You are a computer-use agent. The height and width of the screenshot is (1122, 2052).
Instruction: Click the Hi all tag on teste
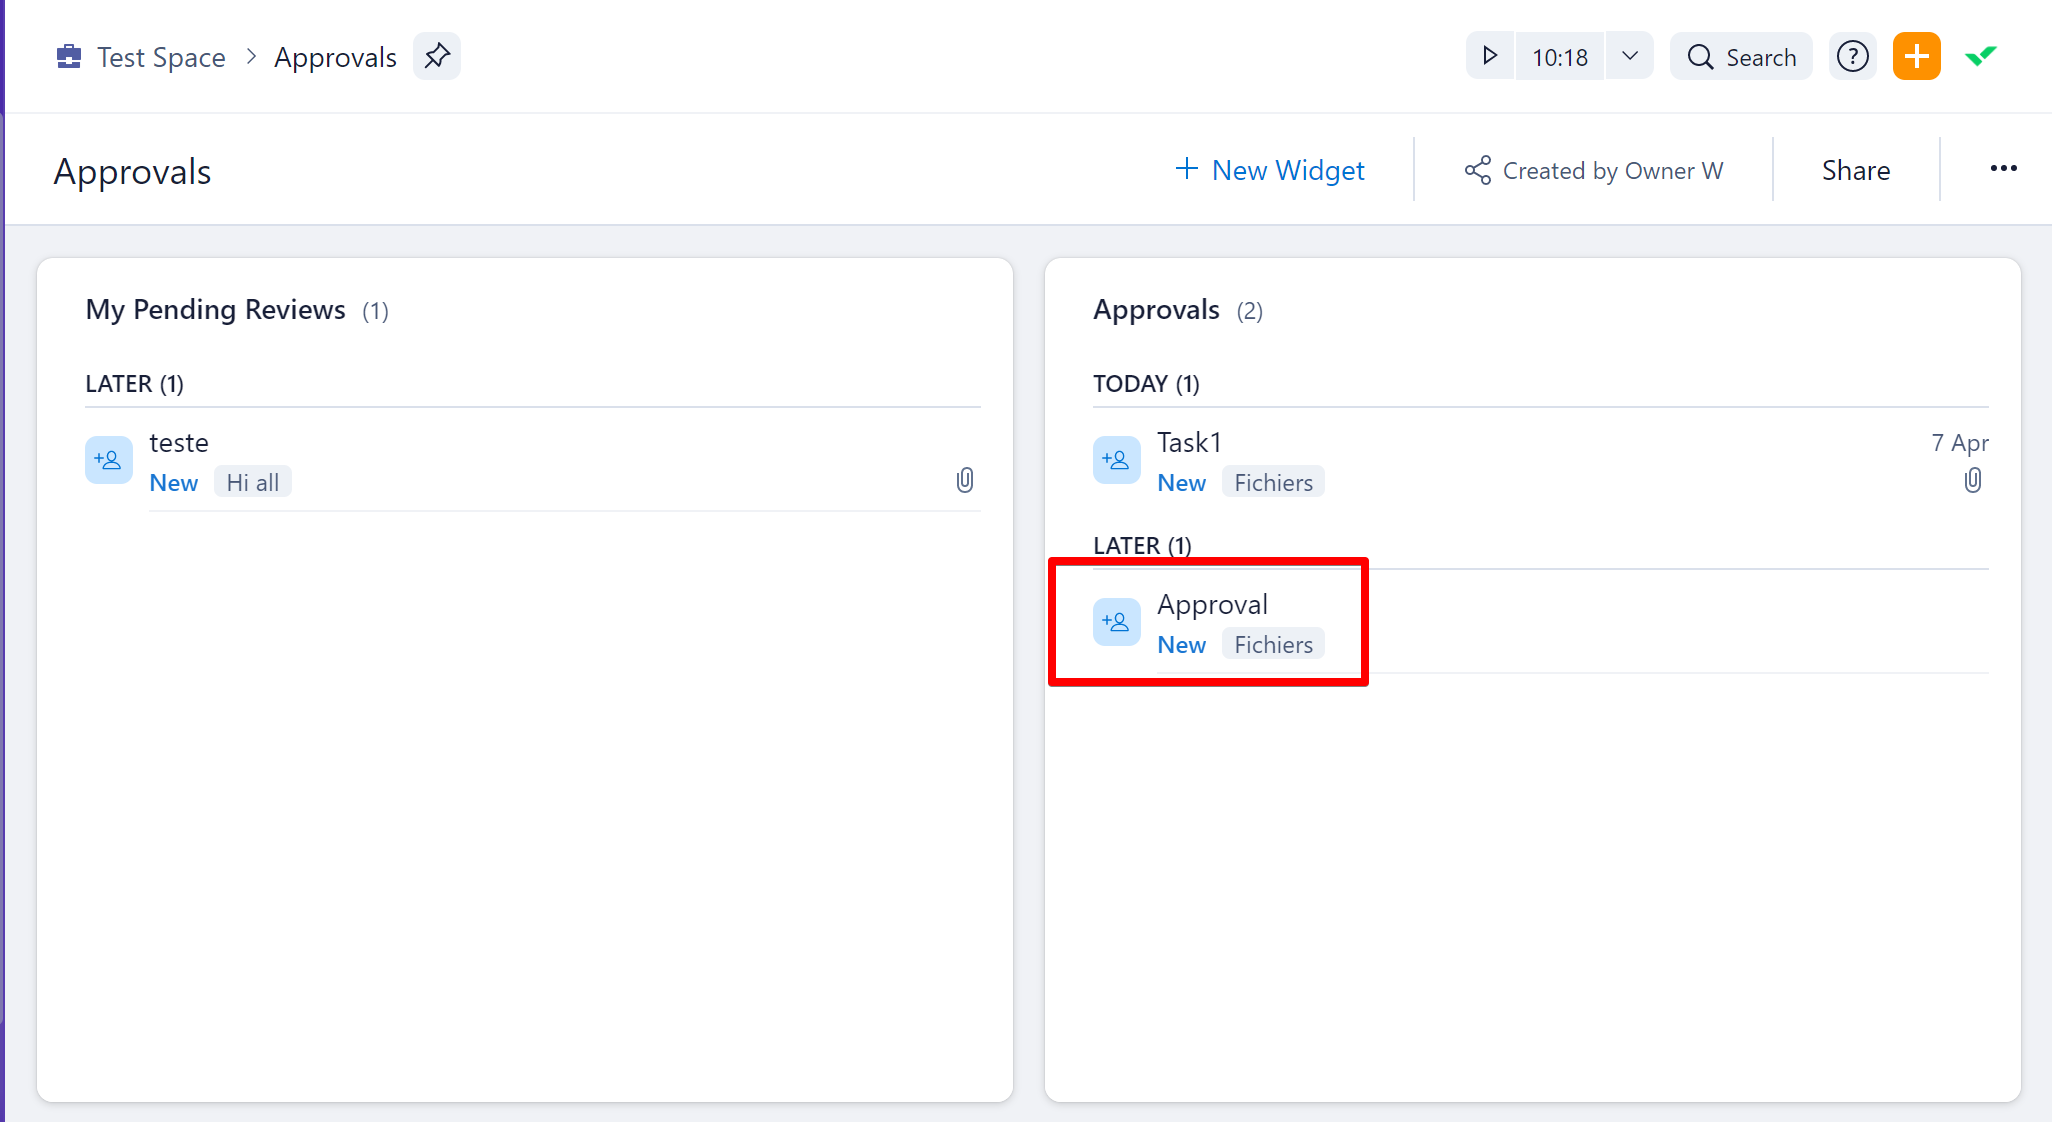252,482
